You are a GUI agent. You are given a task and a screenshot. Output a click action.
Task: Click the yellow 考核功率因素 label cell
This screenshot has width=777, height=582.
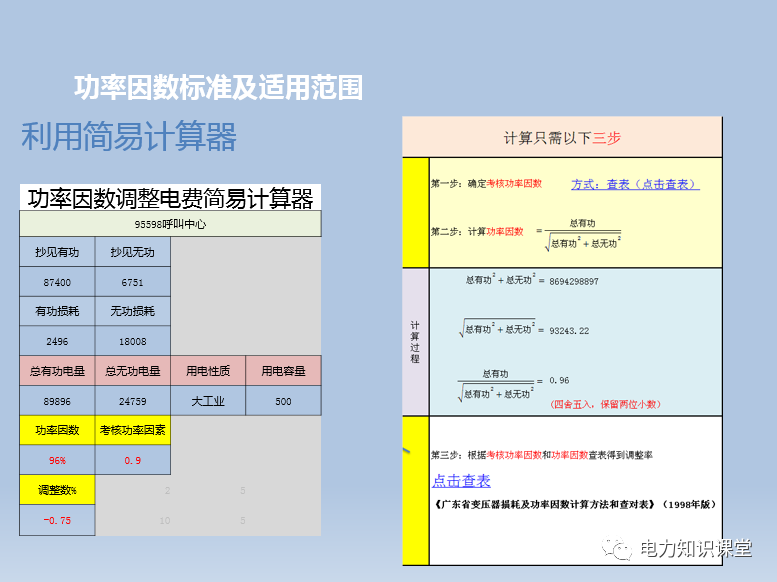[132, 430]
